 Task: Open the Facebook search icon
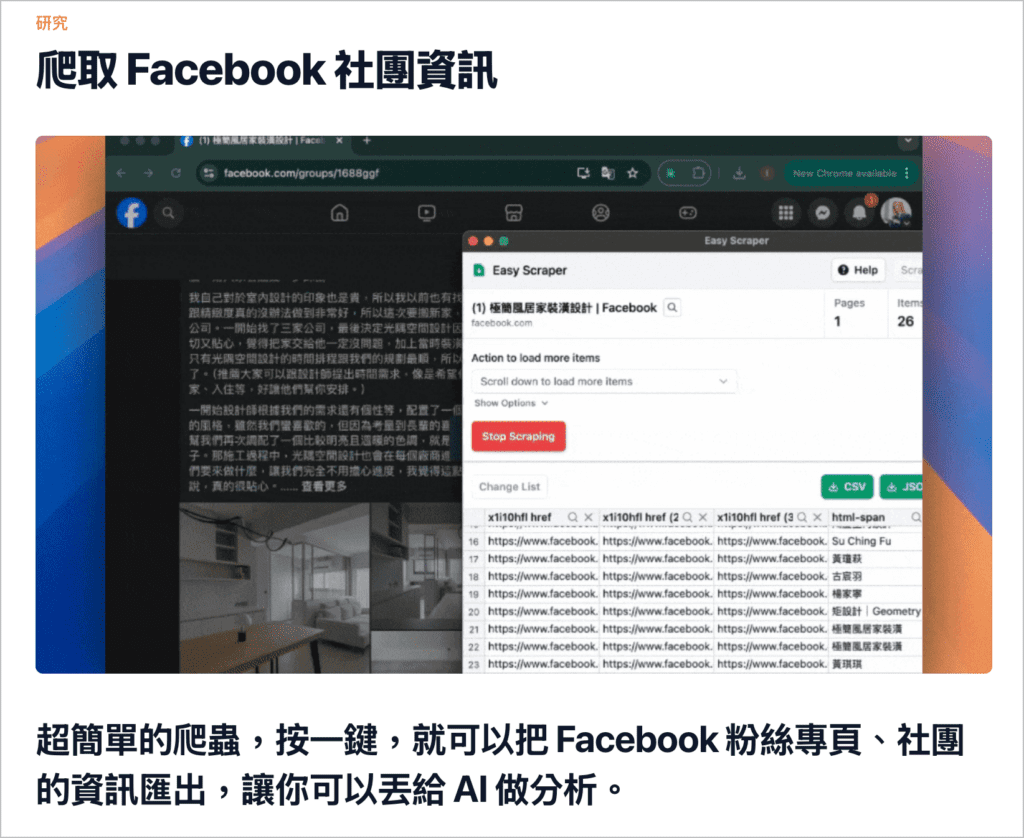[x=168, y=213]
